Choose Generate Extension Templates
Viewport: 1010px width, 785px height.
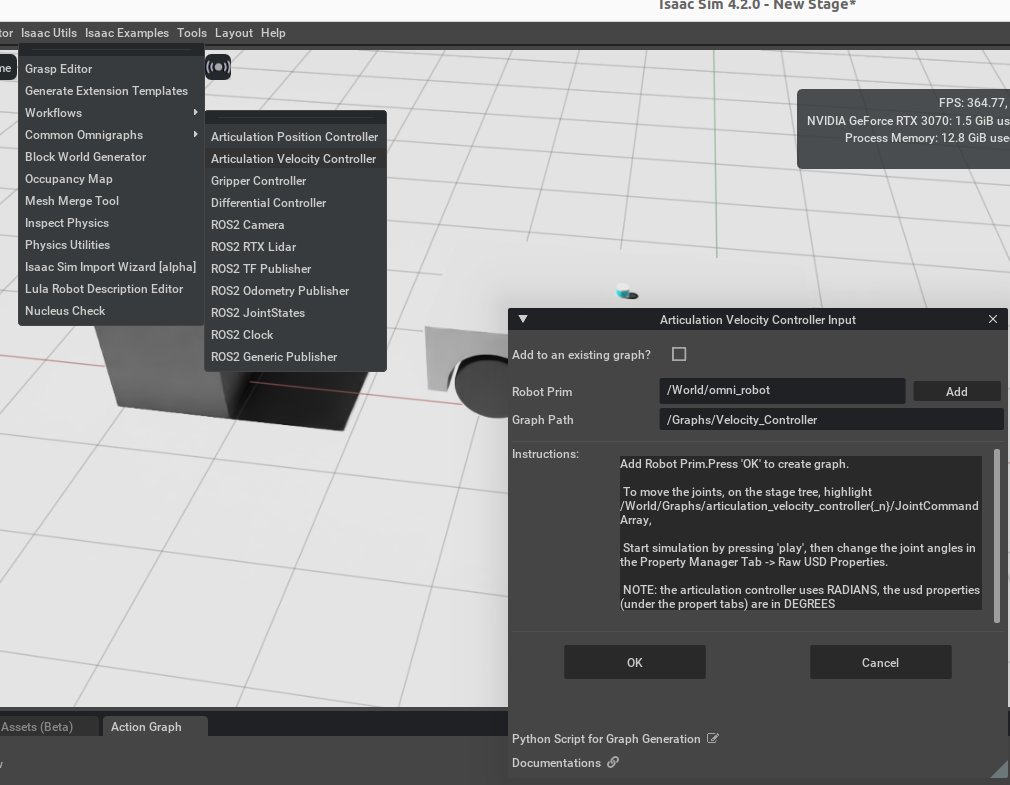click(x=111, y=91)
